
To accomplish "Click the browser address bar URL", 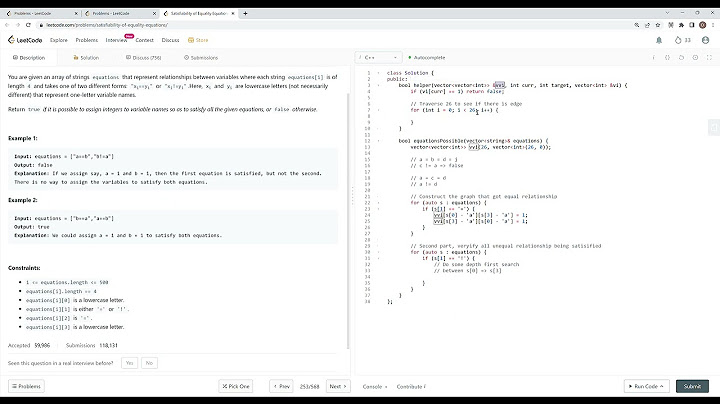I will coord(107,25).
